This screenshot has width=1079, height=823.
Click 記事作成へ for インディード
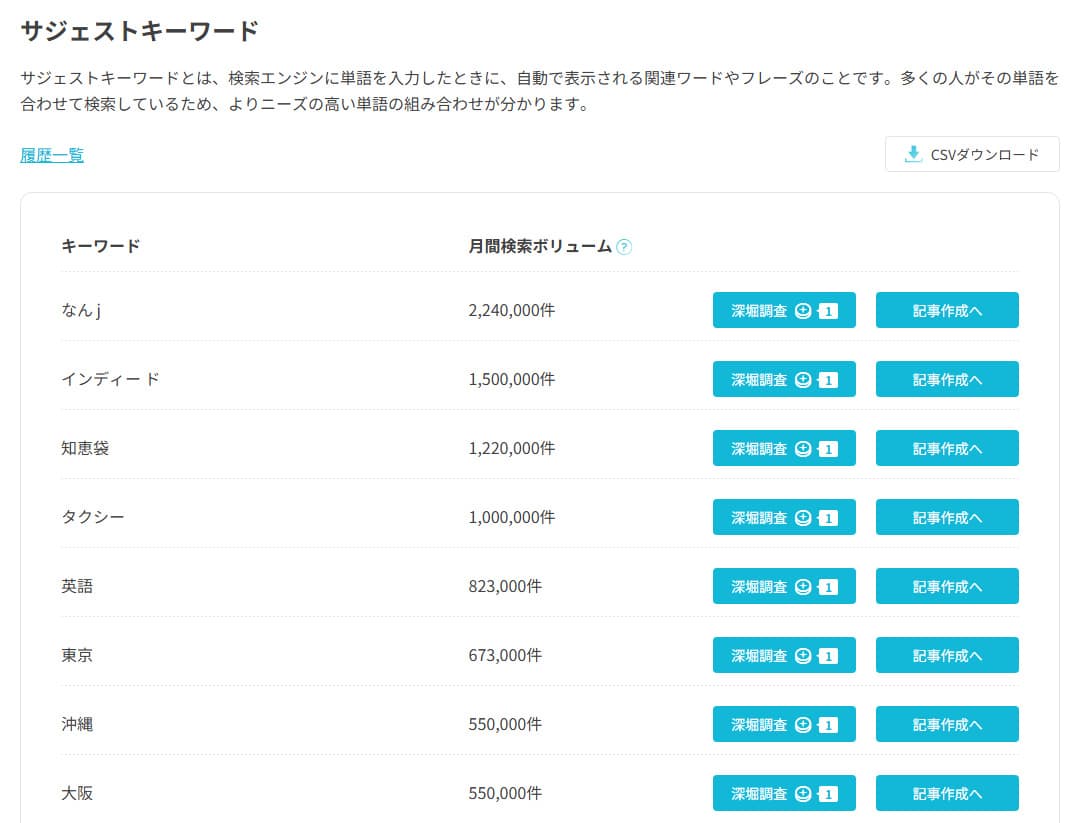click(x=946, y=379)
